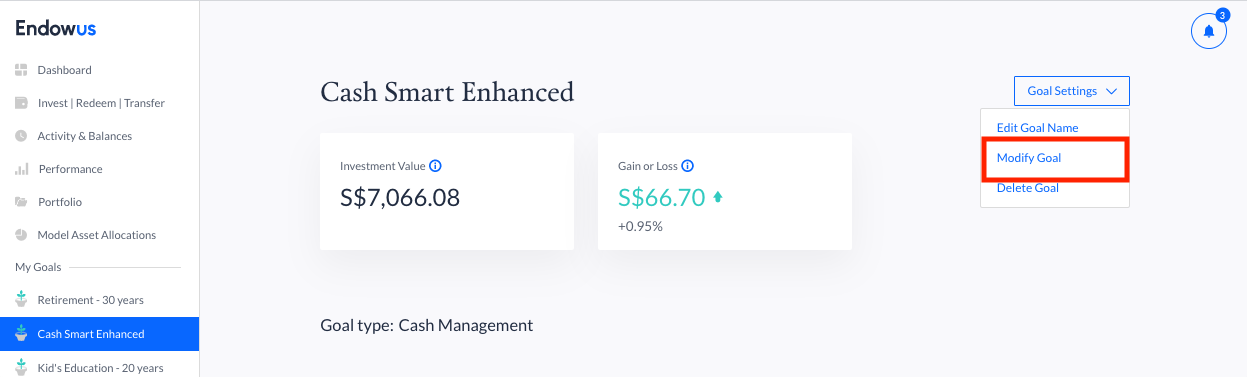This screenshot has height=377, width=1247.
Task: Collapse the Goal Settings dropdown
Action: [x=1071, y=91]
